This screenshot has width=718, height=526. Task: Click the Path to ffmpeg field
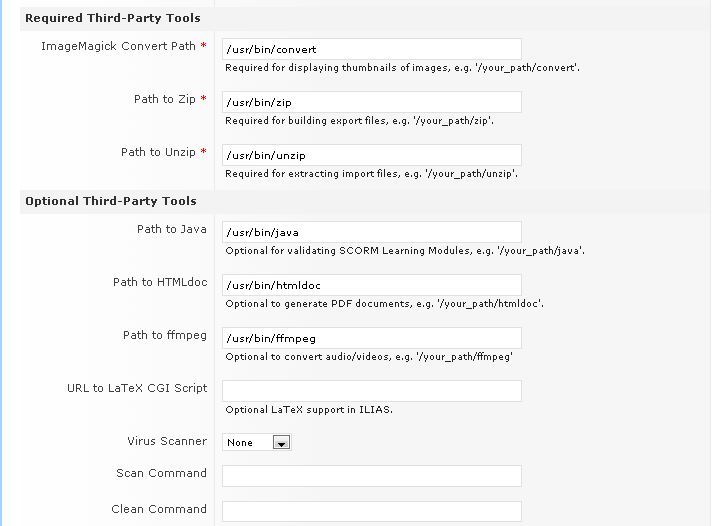coord(371,338)
